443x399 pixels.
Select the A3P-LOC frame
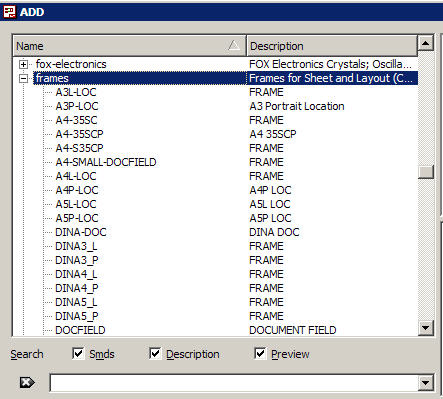[77, 106]
